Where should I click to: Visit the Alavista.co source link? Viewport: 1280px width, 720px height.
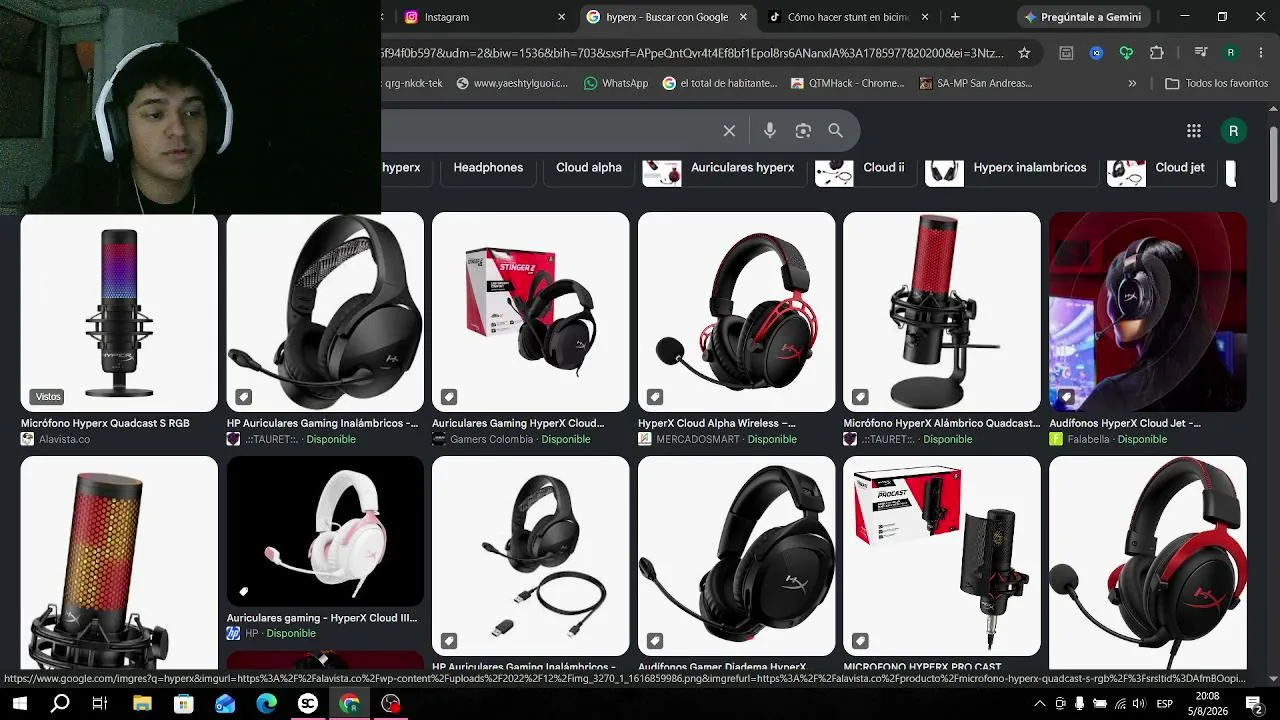(64, 439)
